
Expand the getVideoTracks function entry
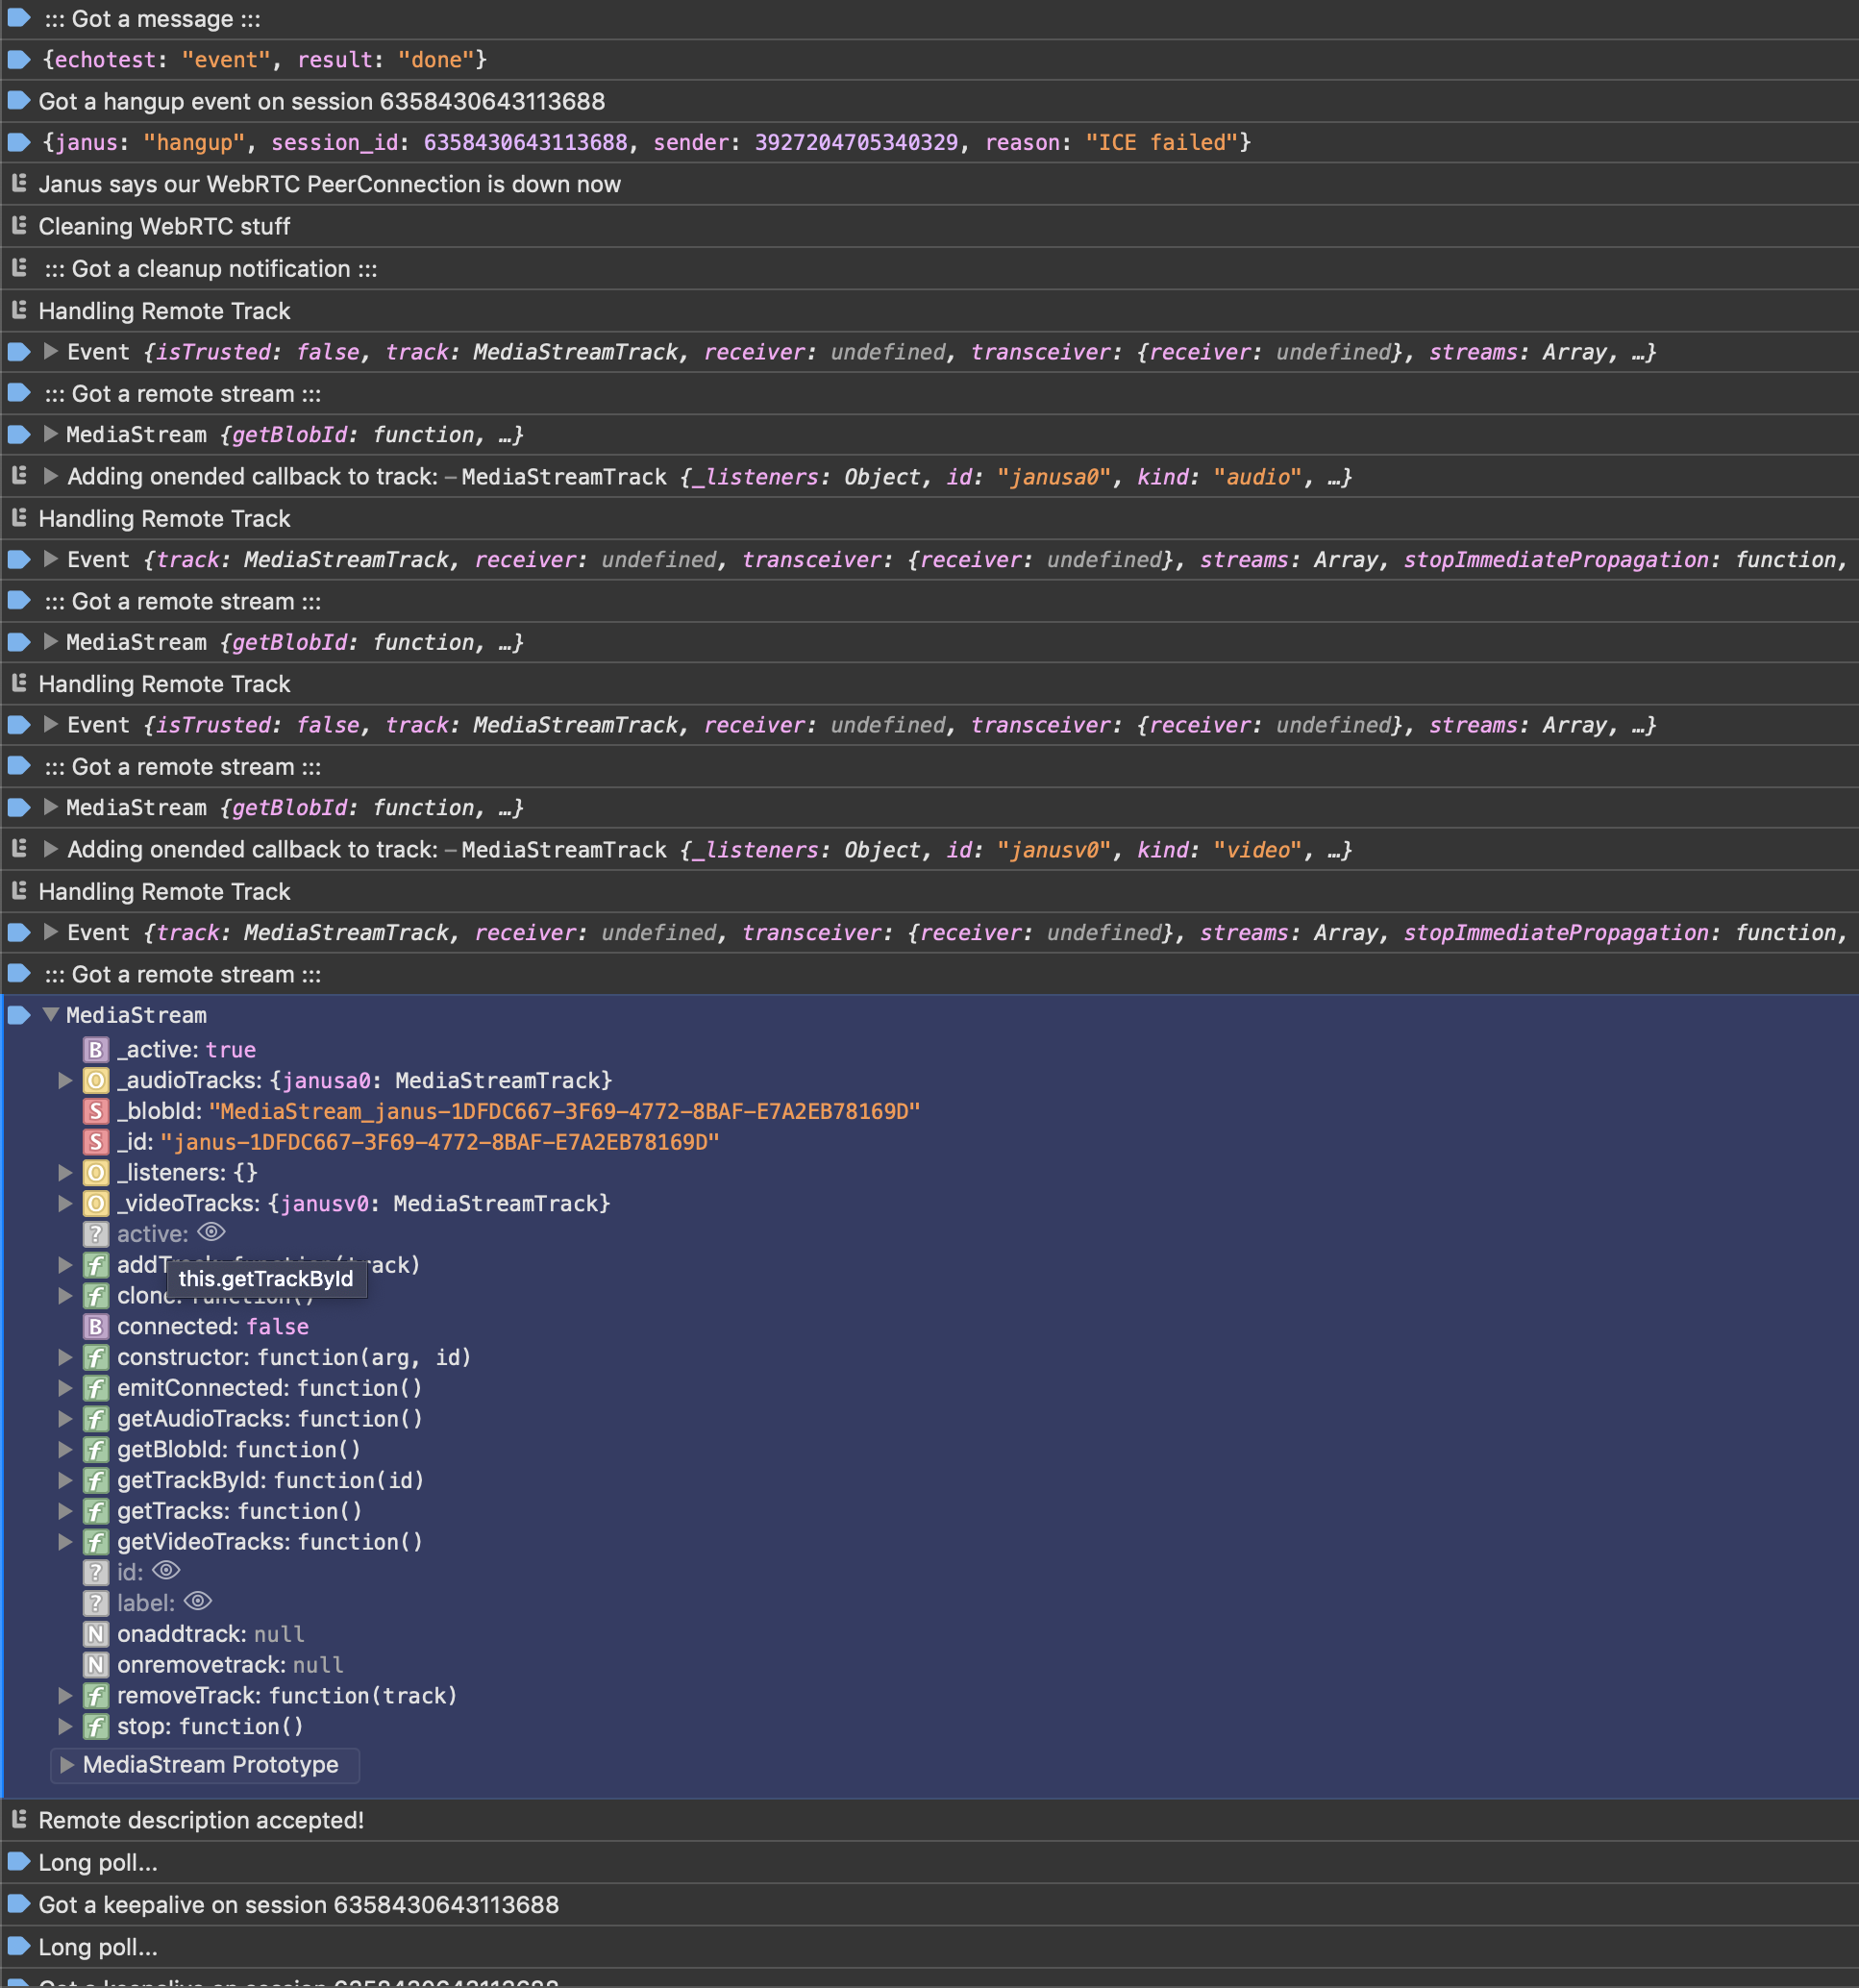click(65, 1542)
